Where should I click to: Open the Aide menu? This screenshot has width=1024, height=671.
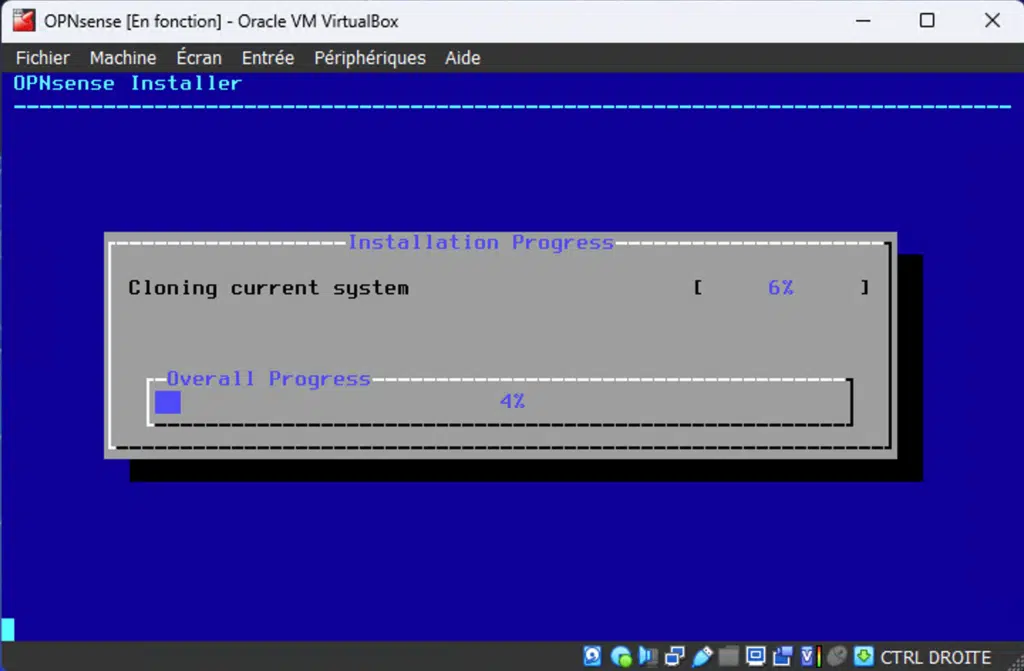point(462,58)
